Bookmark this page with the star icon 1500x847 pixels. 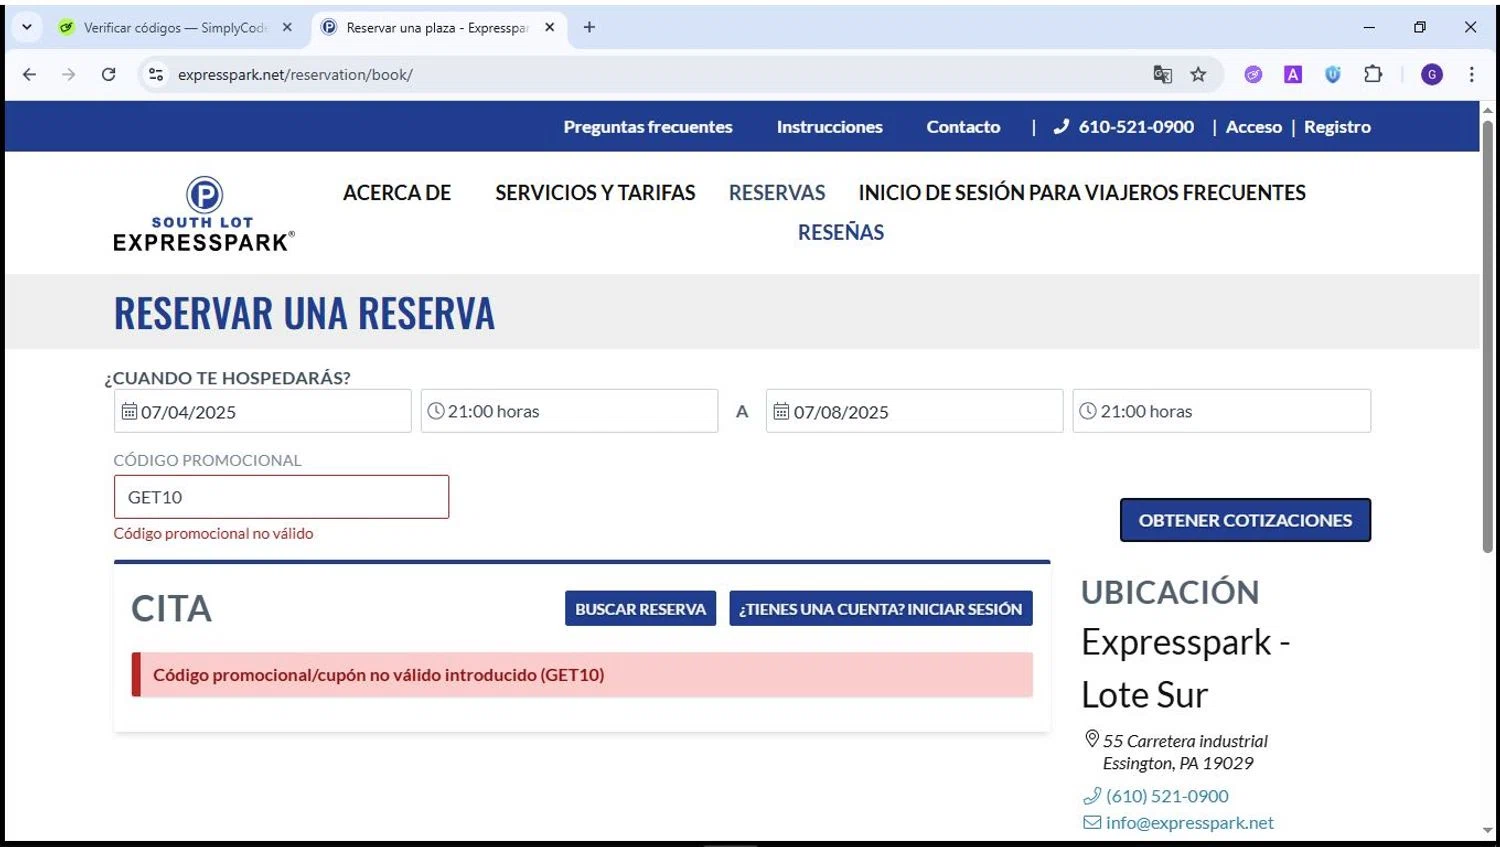1198,74
